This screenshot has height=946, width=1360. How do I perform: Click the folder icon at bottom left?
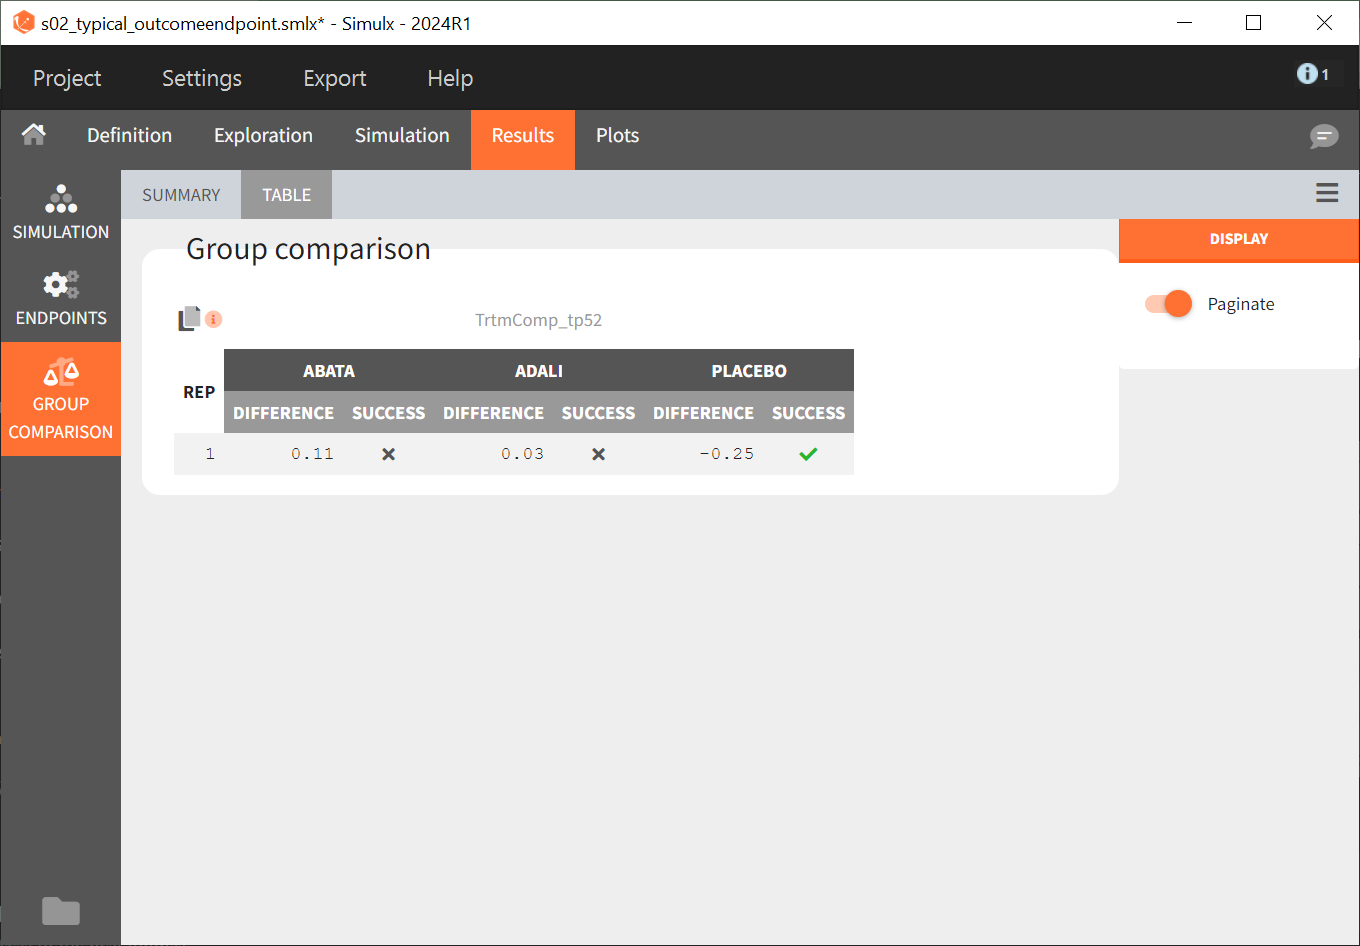tap(61, 911)
